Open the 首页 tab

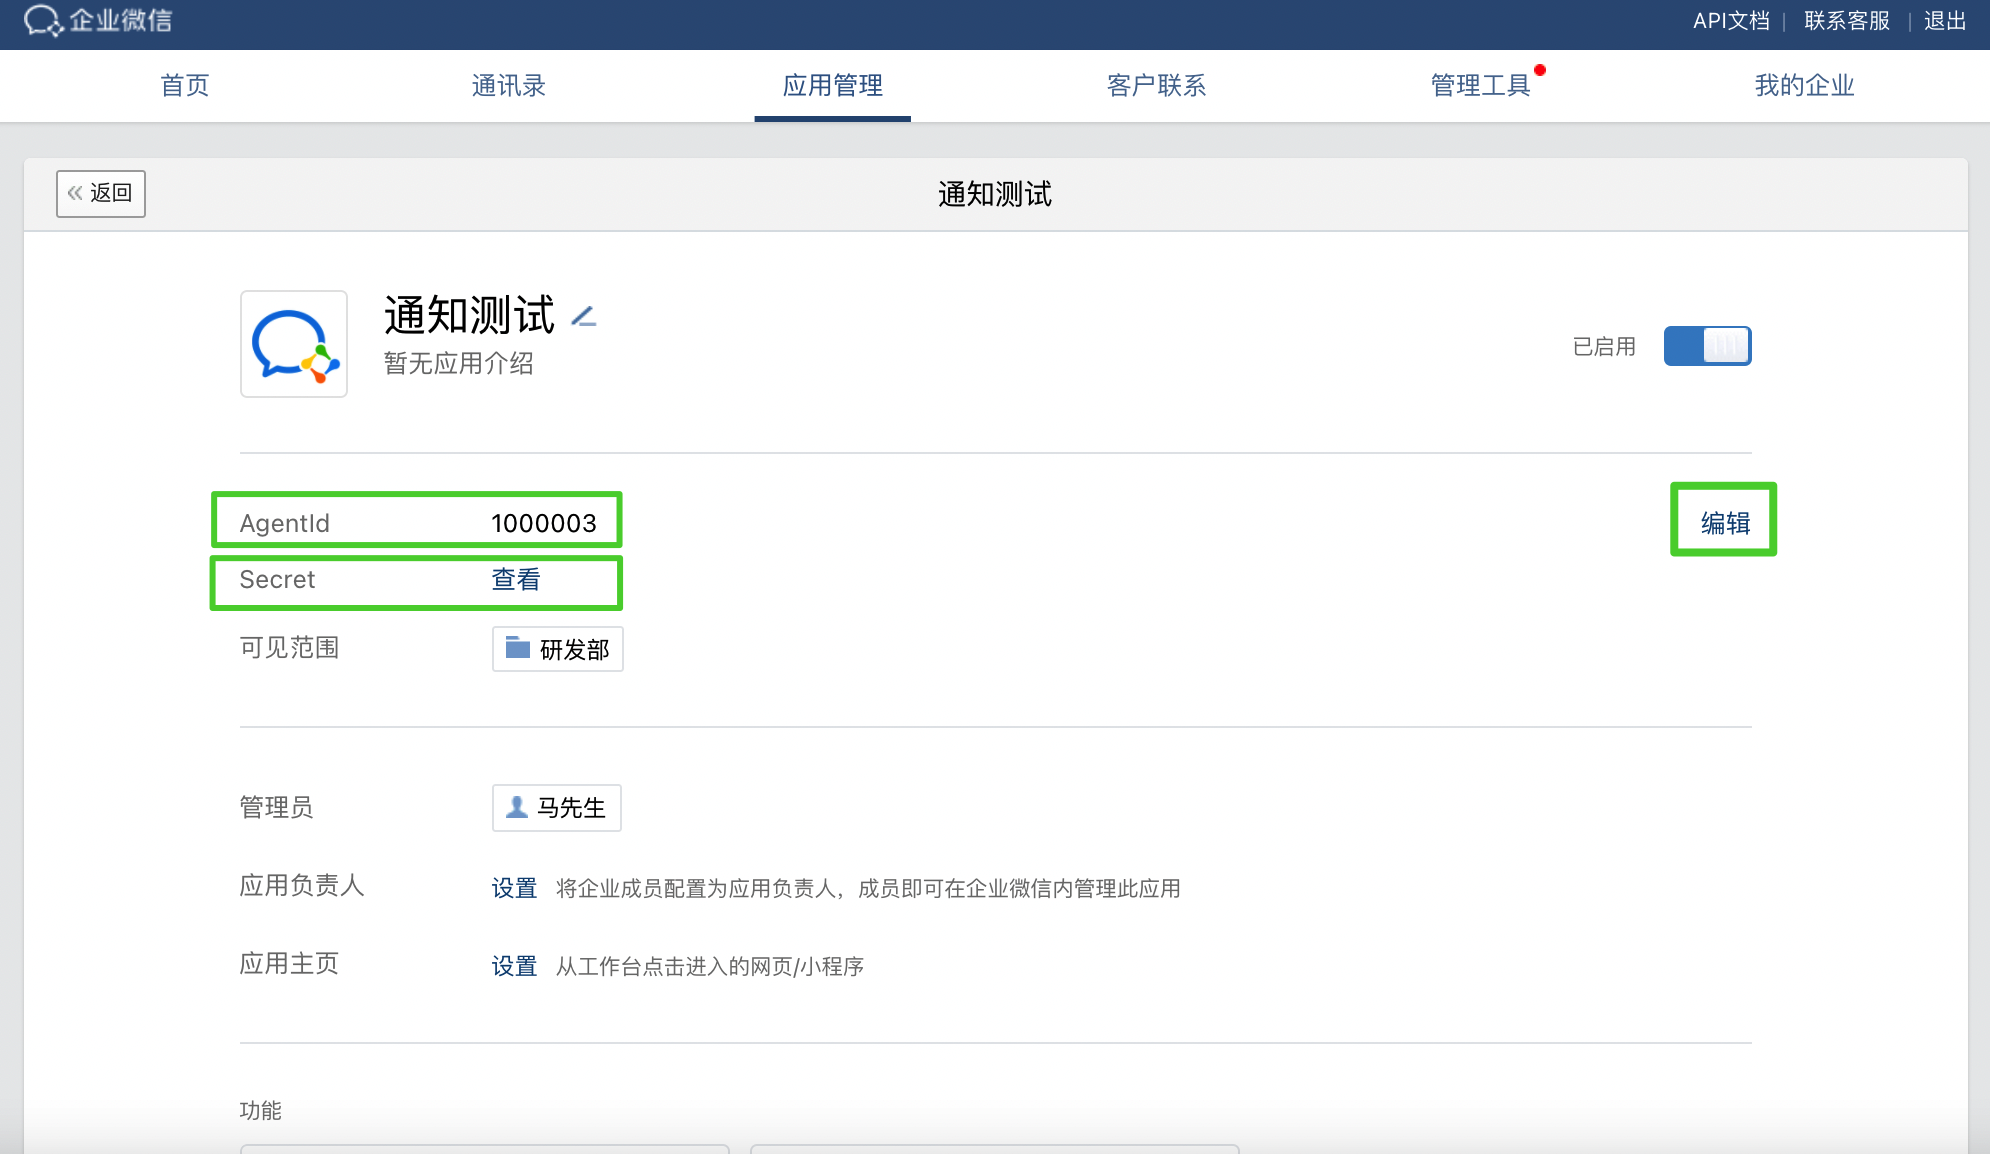point(185,86)
